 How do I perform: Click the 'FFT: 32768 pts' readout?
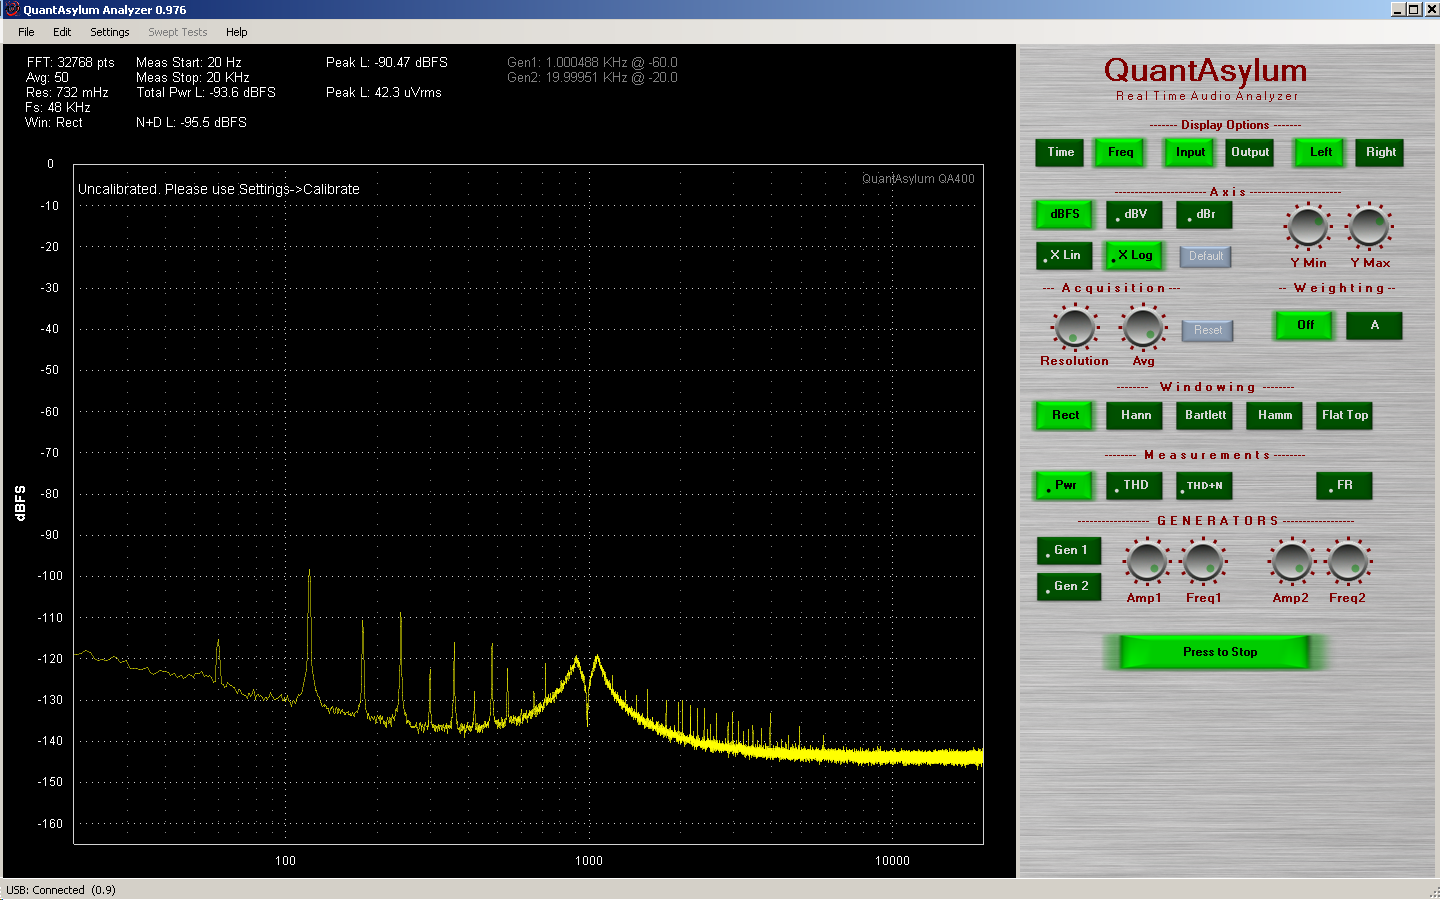tap(70, 62)
